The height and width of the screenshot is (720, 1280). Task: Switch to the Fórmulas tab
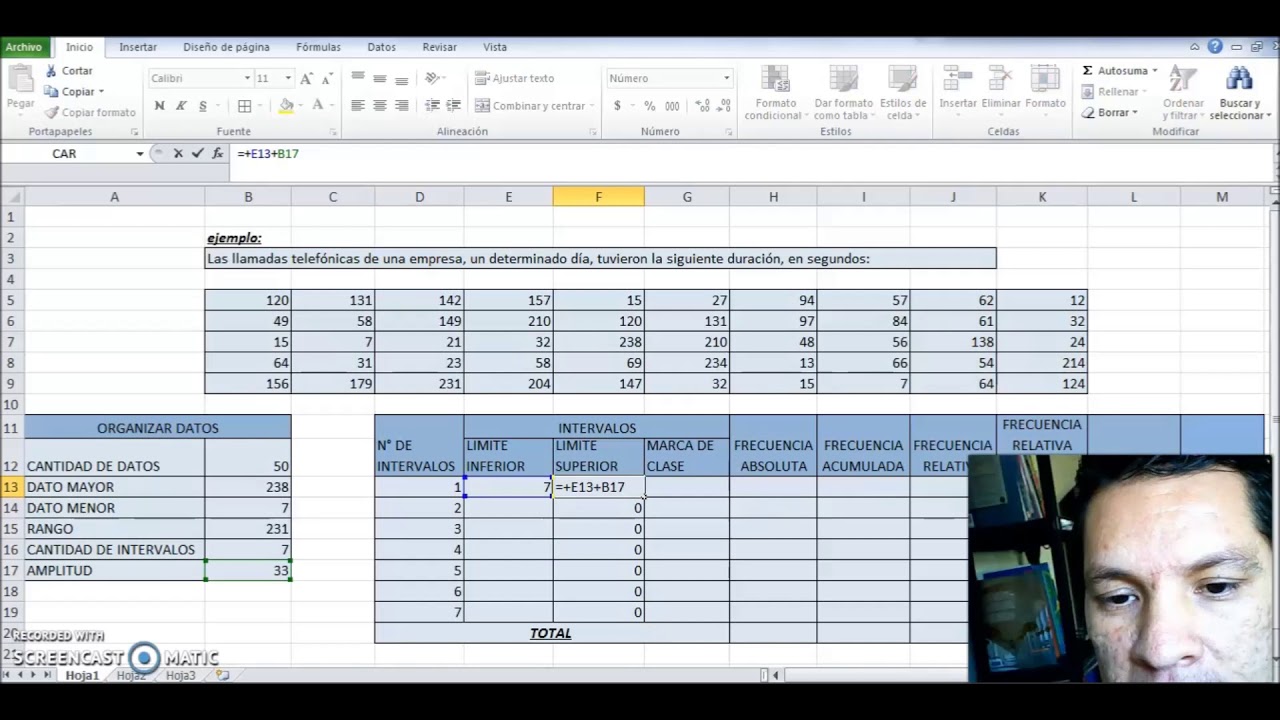tap(318, 47)
